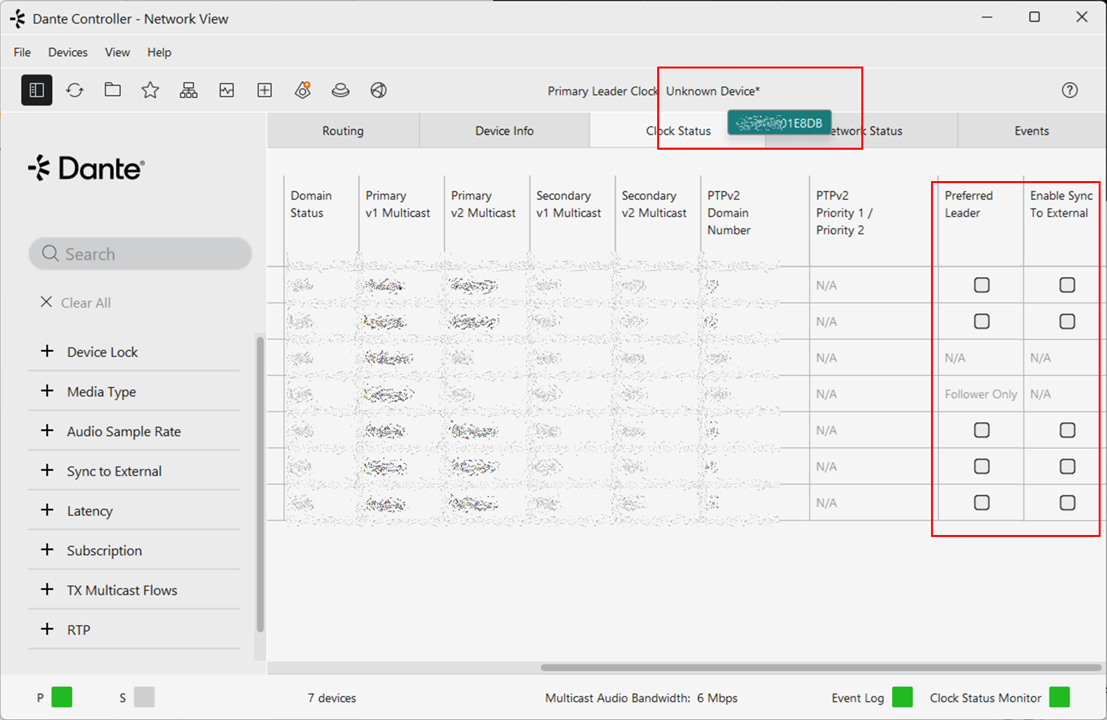Screen dimensions: 1107x720
Task: Click the horizontal scrollbar under the table
Action: (x=820, y=667)
